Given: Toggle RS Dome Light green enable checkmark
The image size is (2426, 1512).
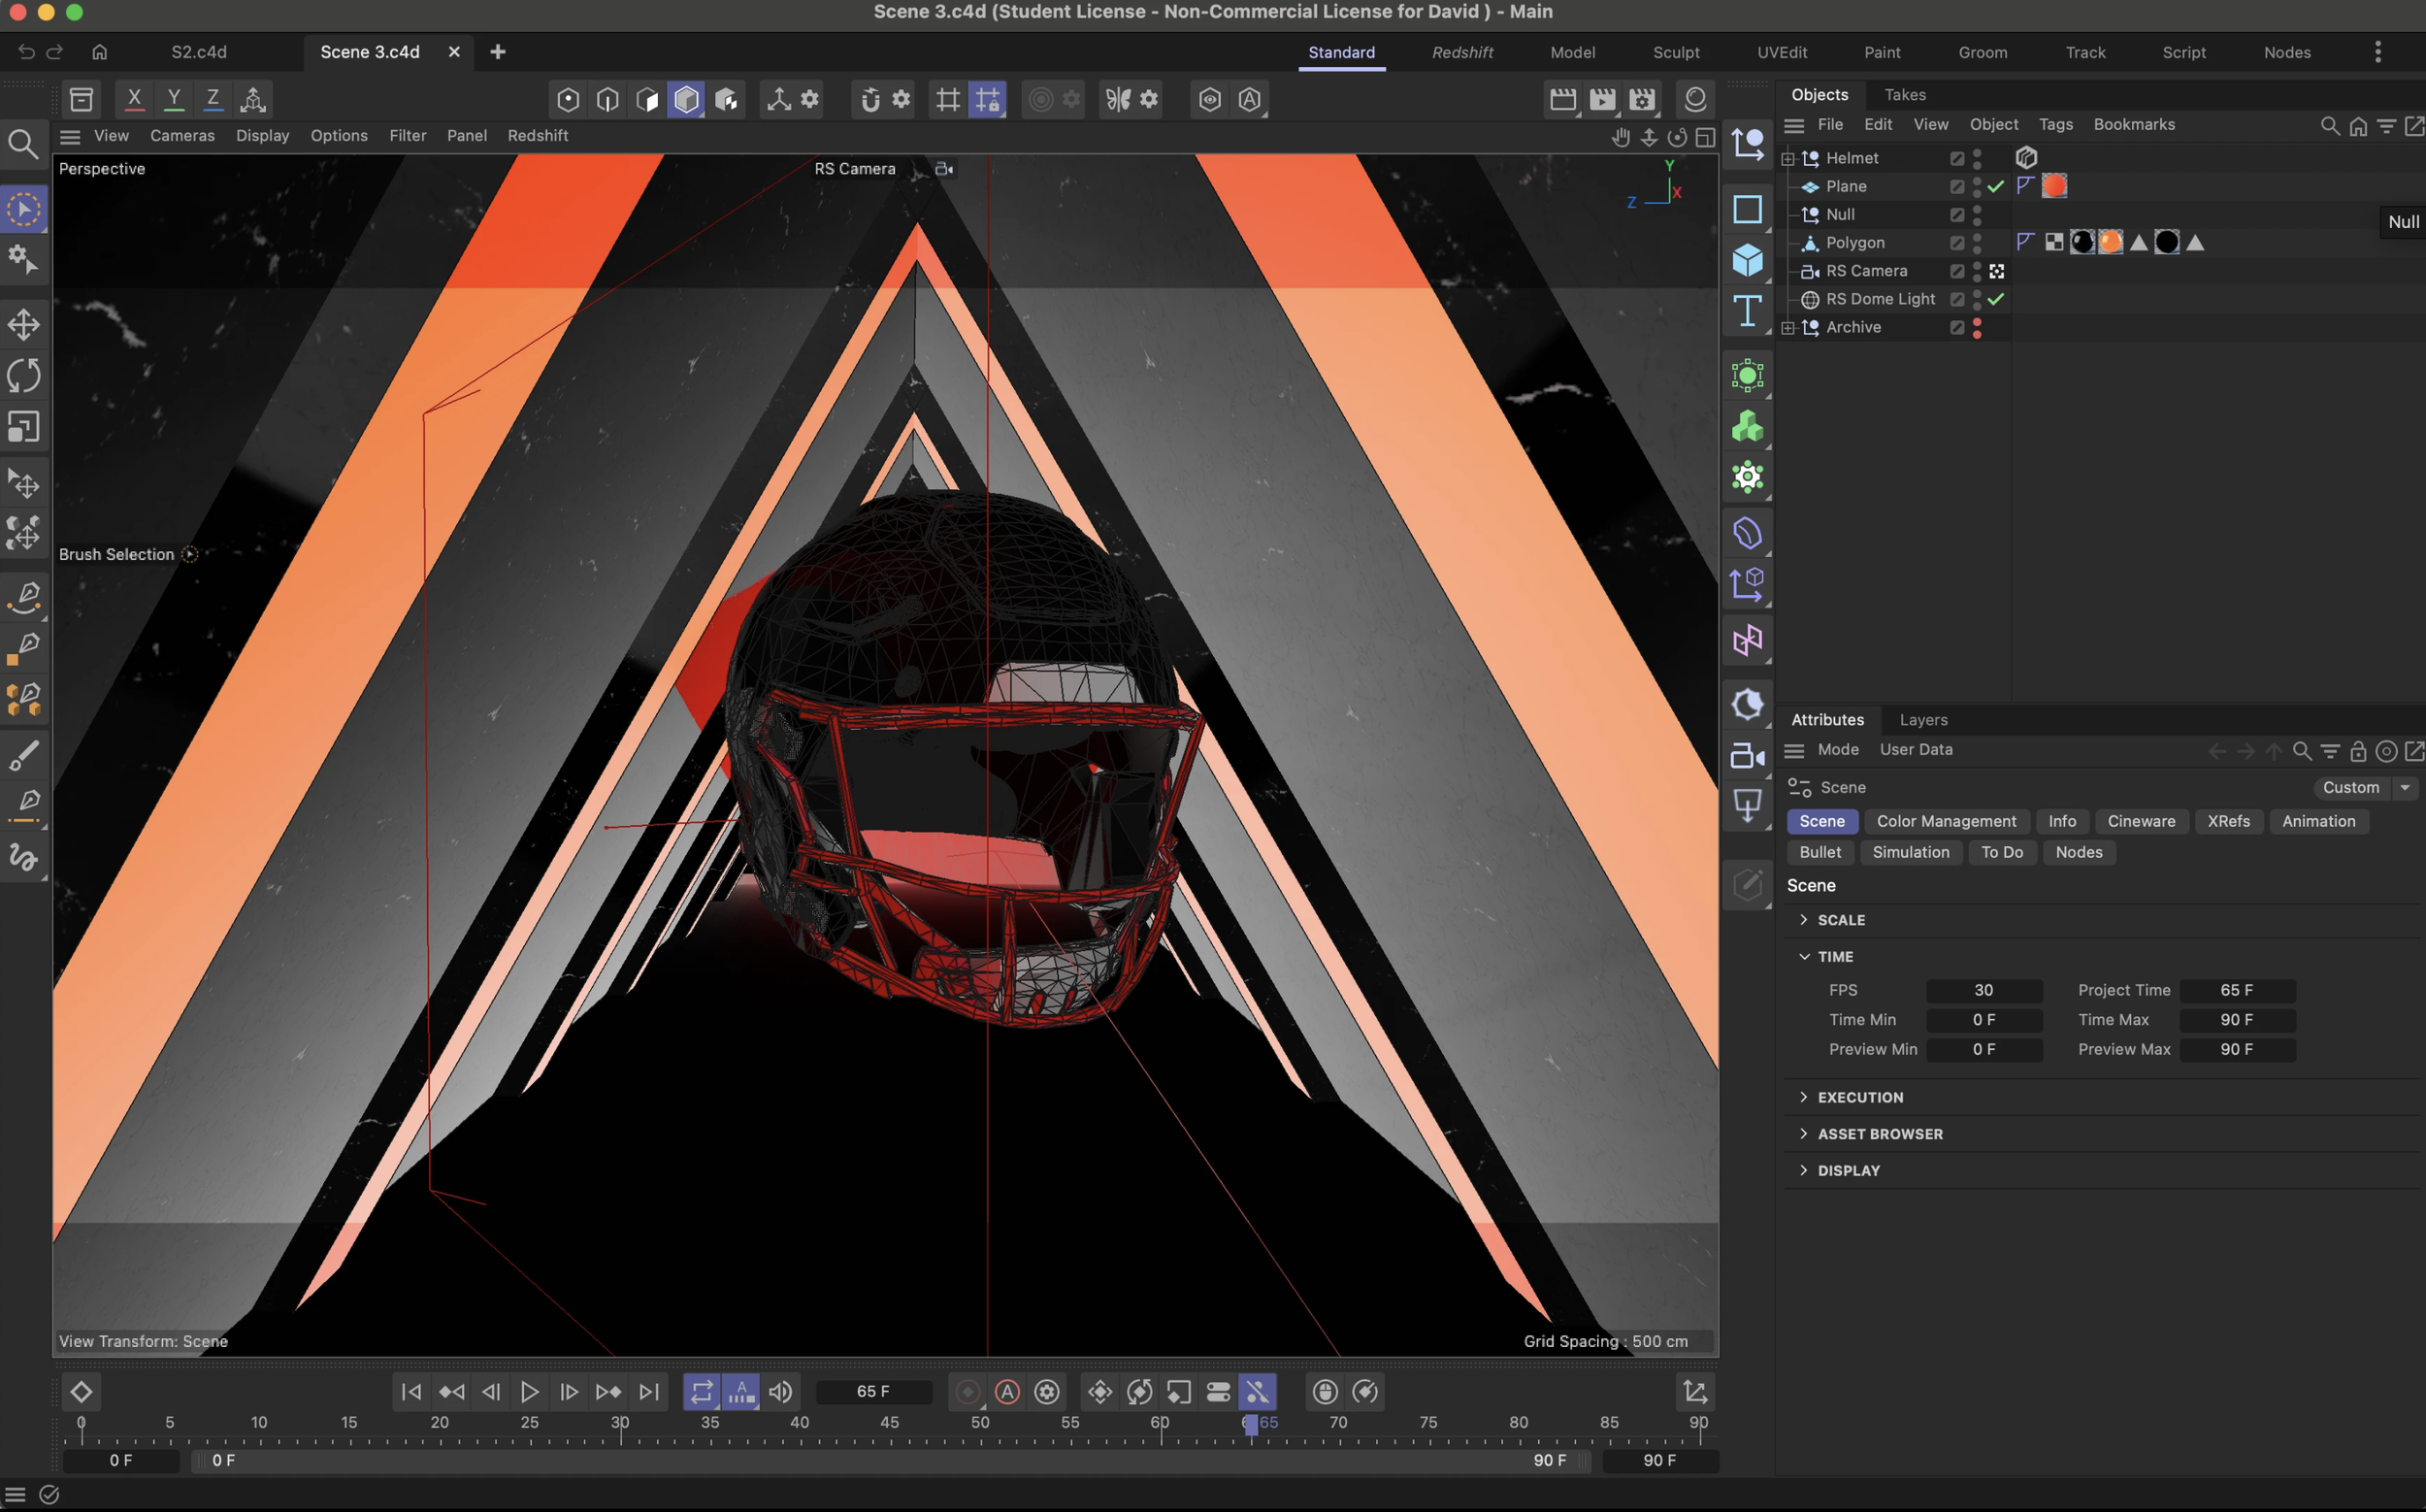Looking at the screenshot, I should coord(1996,299).
